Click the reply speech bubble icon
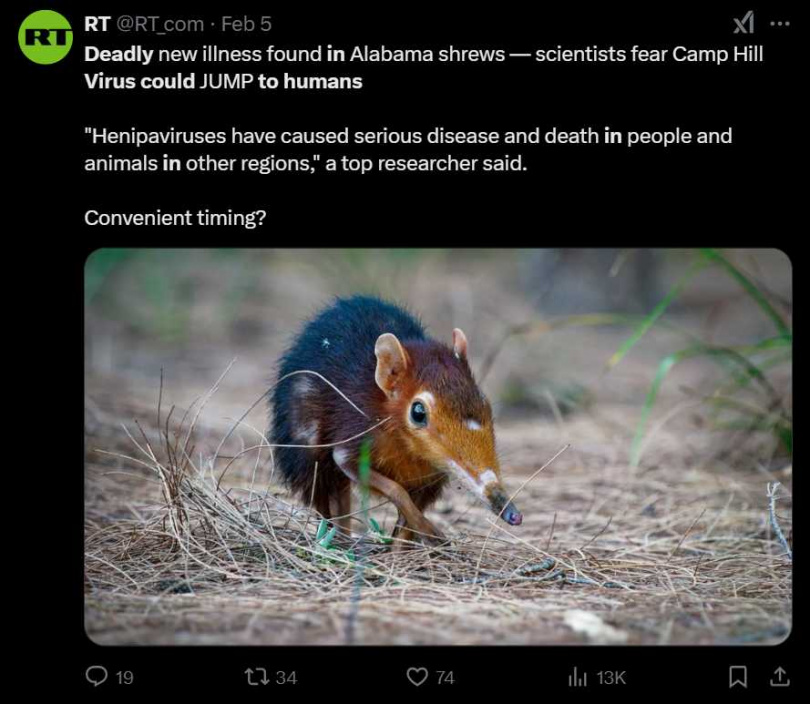 96,677
